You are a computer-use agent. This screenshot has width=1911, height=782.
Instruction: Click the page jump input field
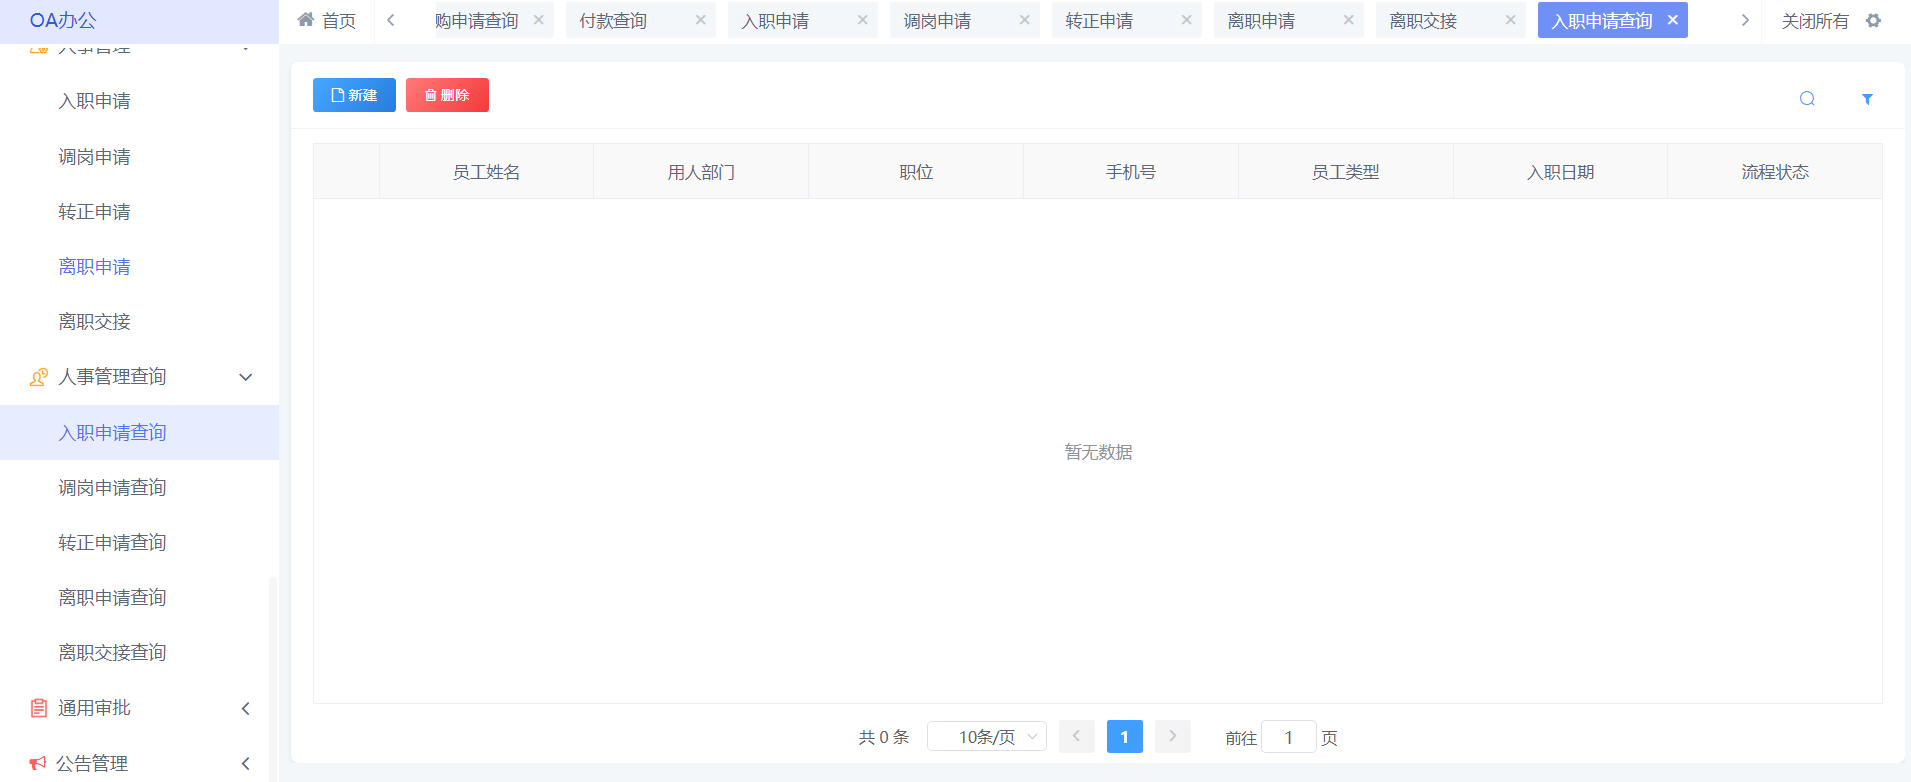coord(1288,737)
